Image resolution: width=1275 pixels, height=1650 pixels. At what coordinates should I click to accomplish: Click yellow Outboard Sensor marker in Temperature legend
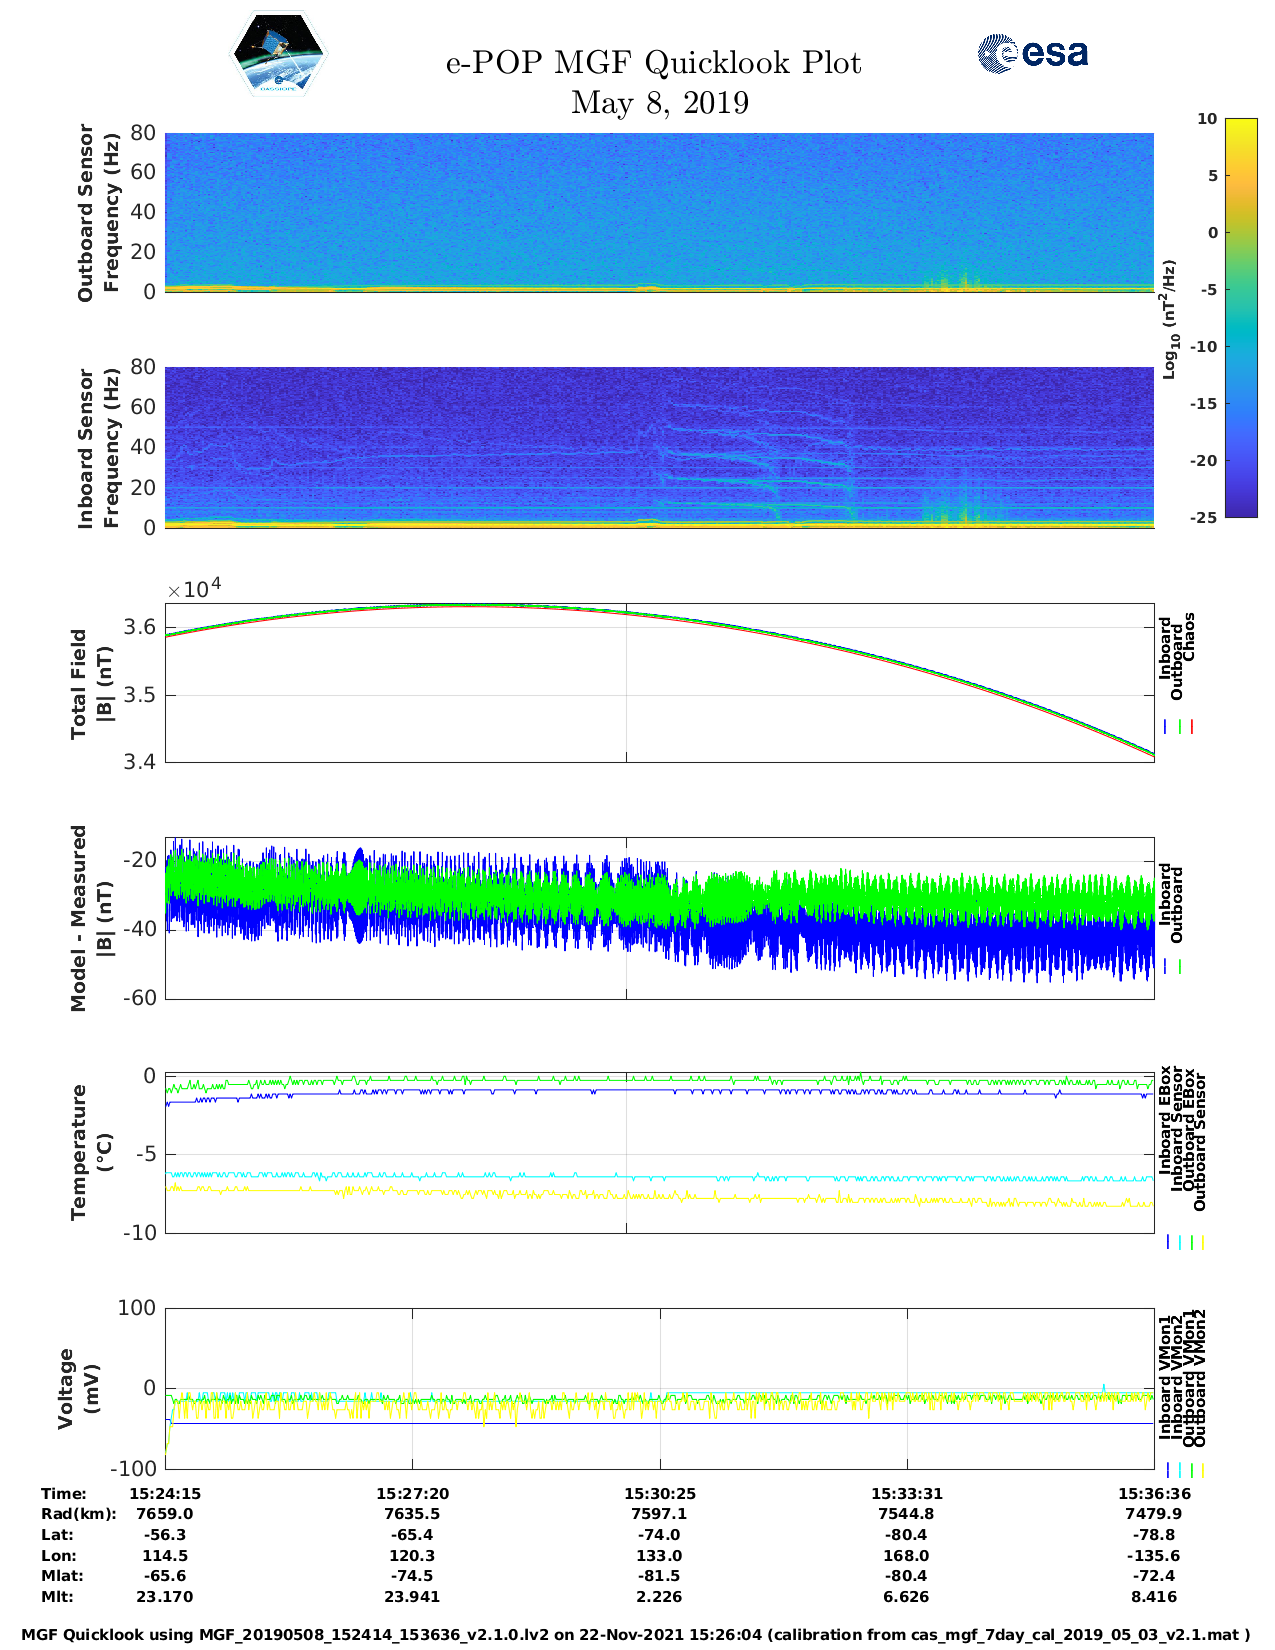[x=1202, y=1242]
